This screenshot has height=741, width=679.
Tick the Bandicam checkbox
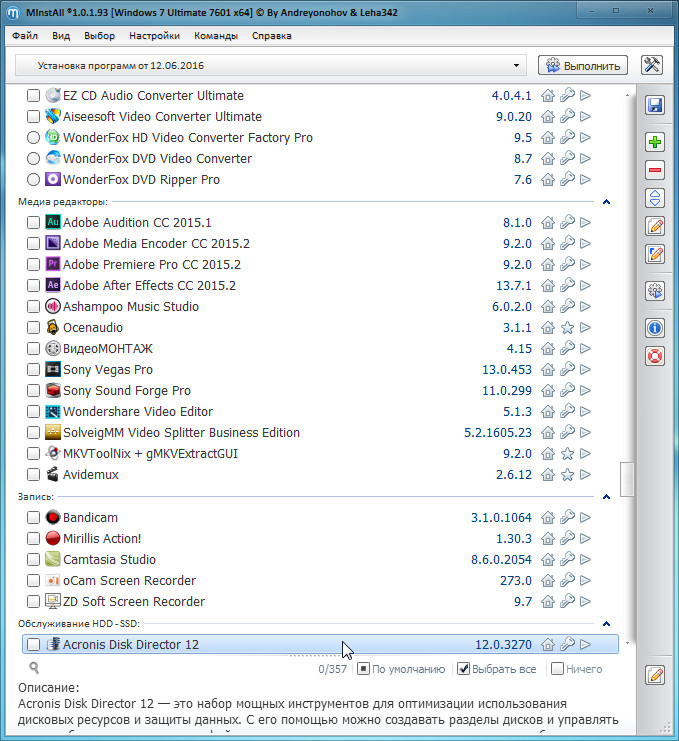(x=33, y=517)
